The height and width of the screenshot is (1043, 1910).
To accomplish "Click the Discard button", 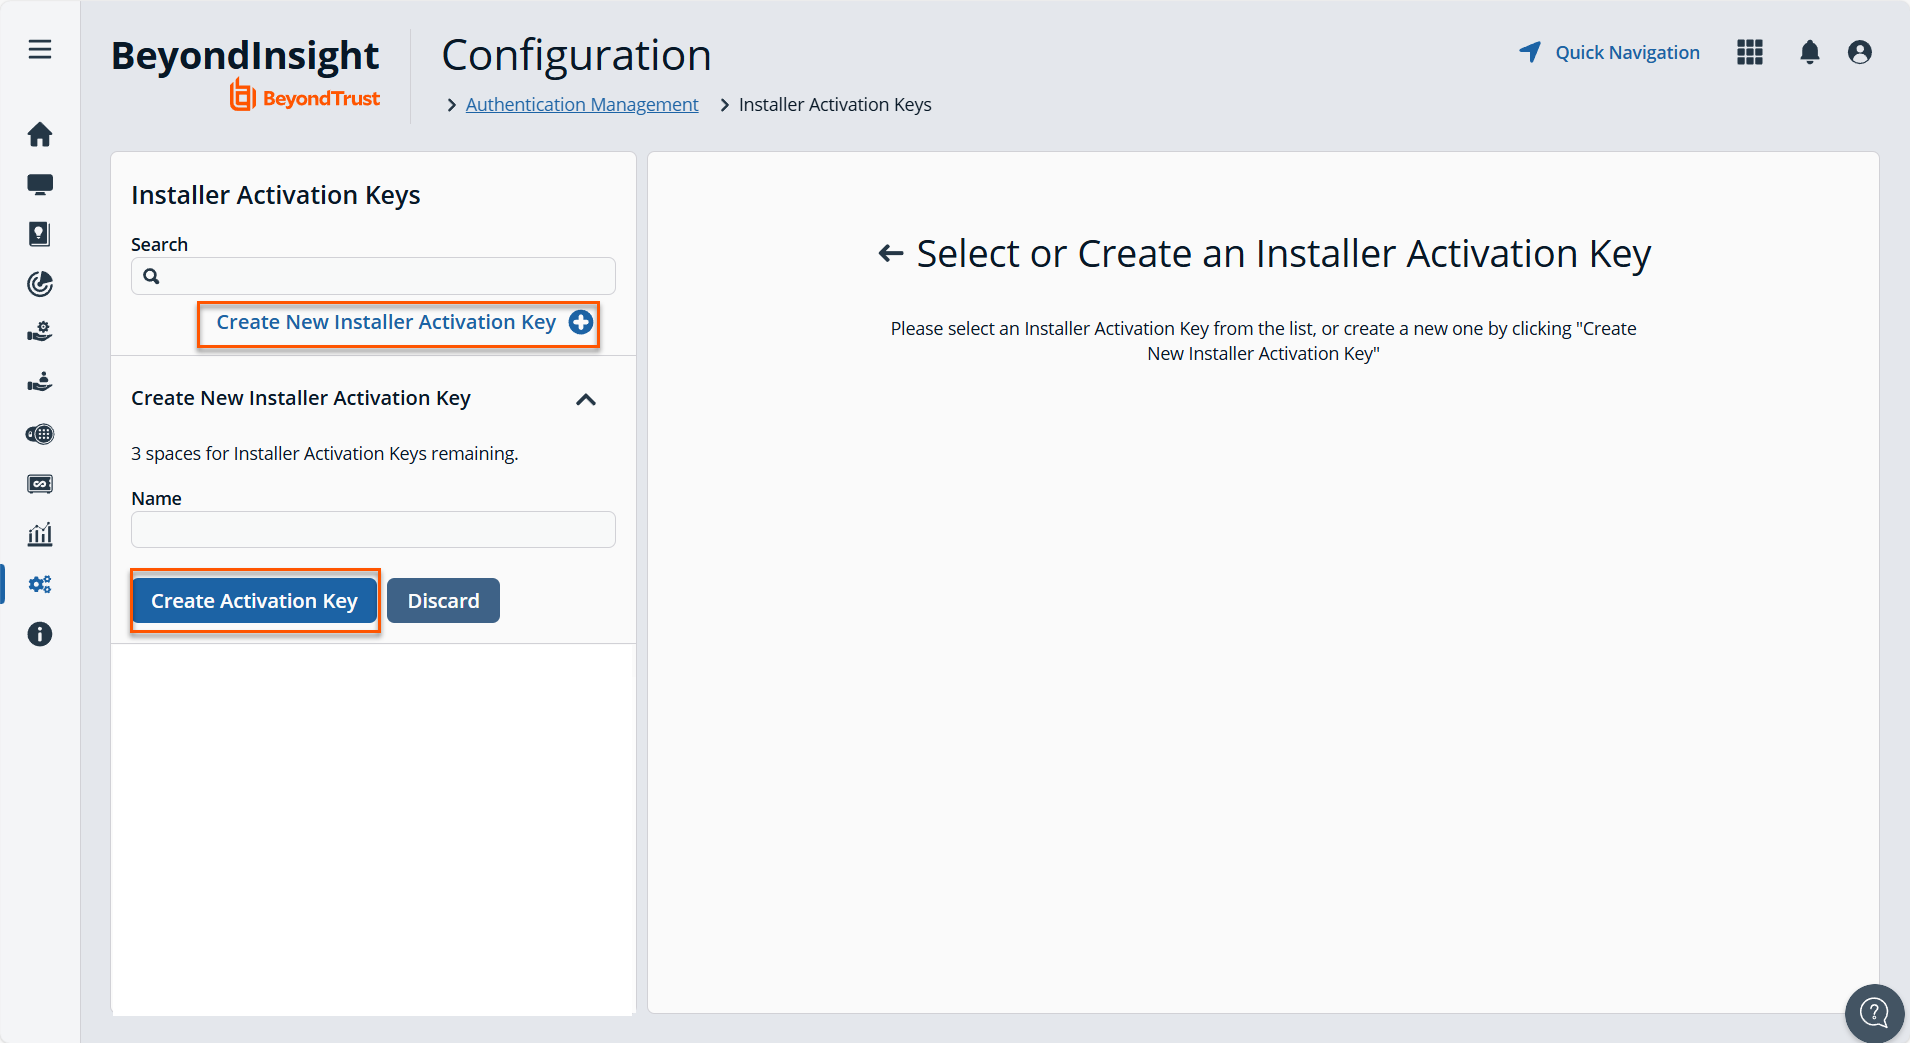I will tap(444, 601).
